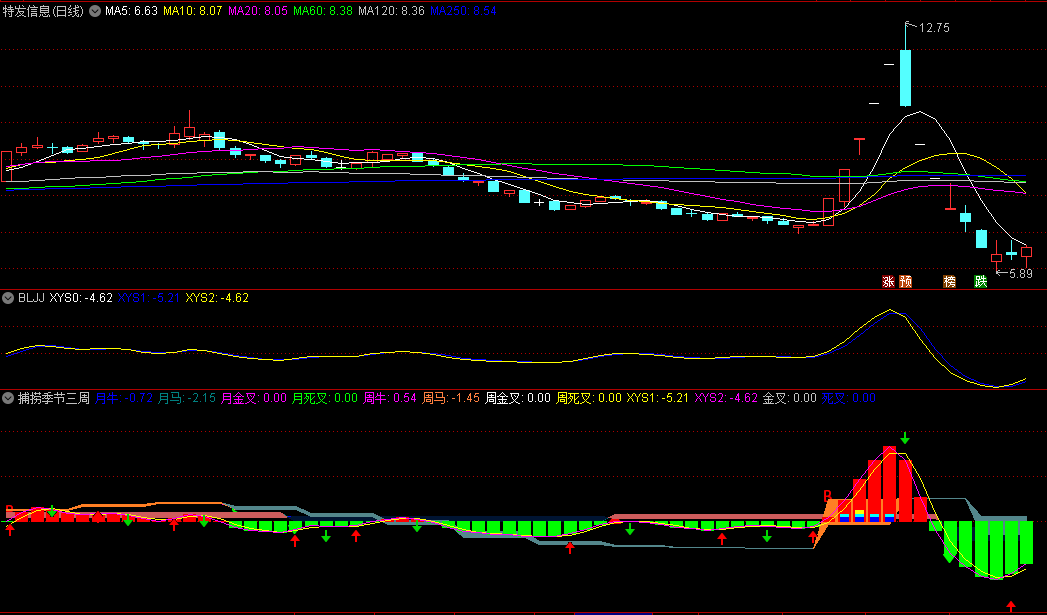Select the 月死叉: 0.00 value

pos(325,398)
